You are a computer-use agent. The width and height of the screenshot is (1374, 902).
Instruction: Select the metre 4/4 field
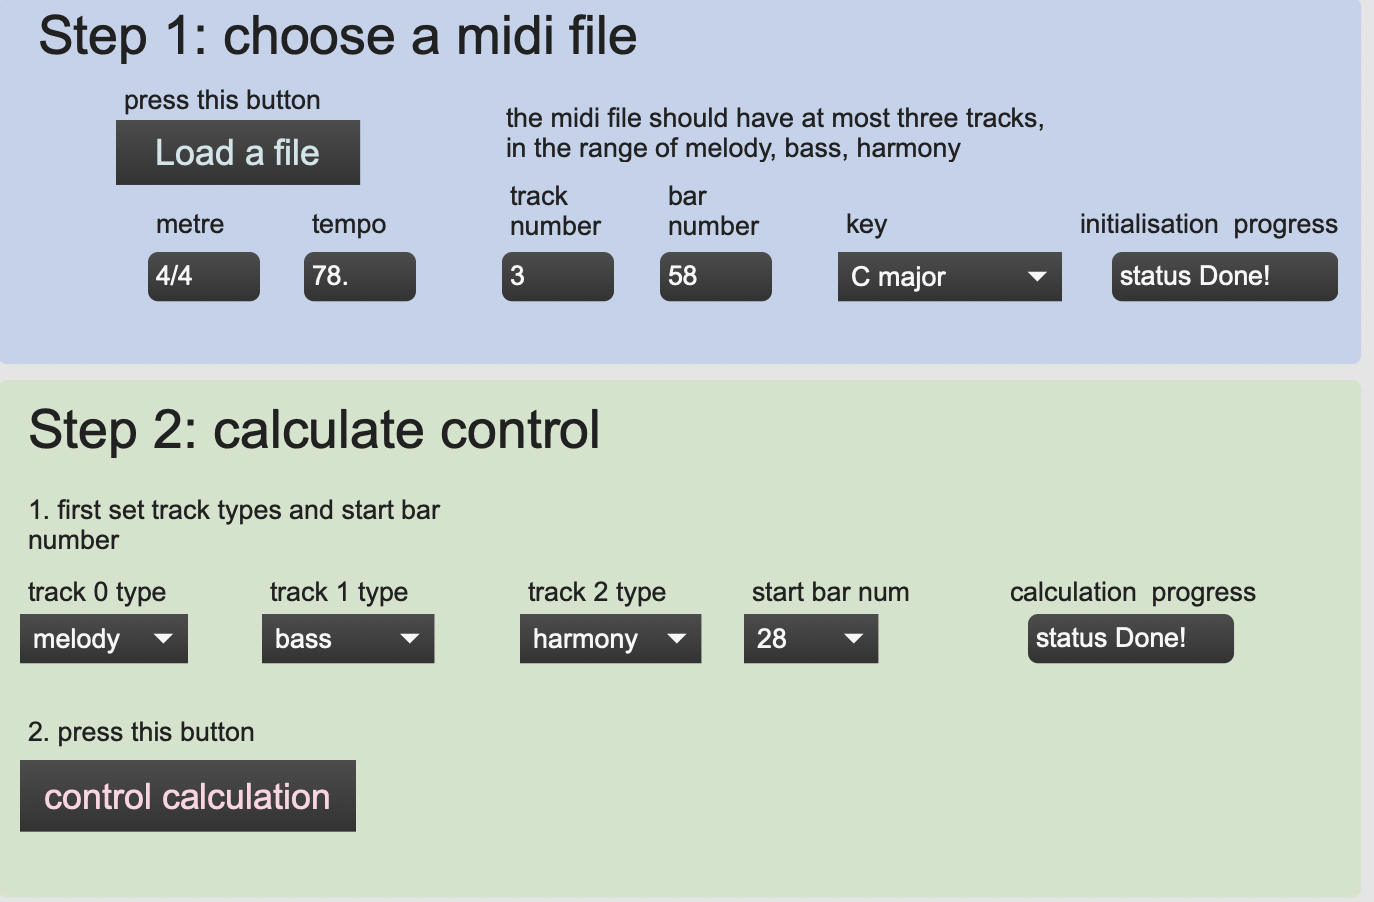tap(204, 277)
